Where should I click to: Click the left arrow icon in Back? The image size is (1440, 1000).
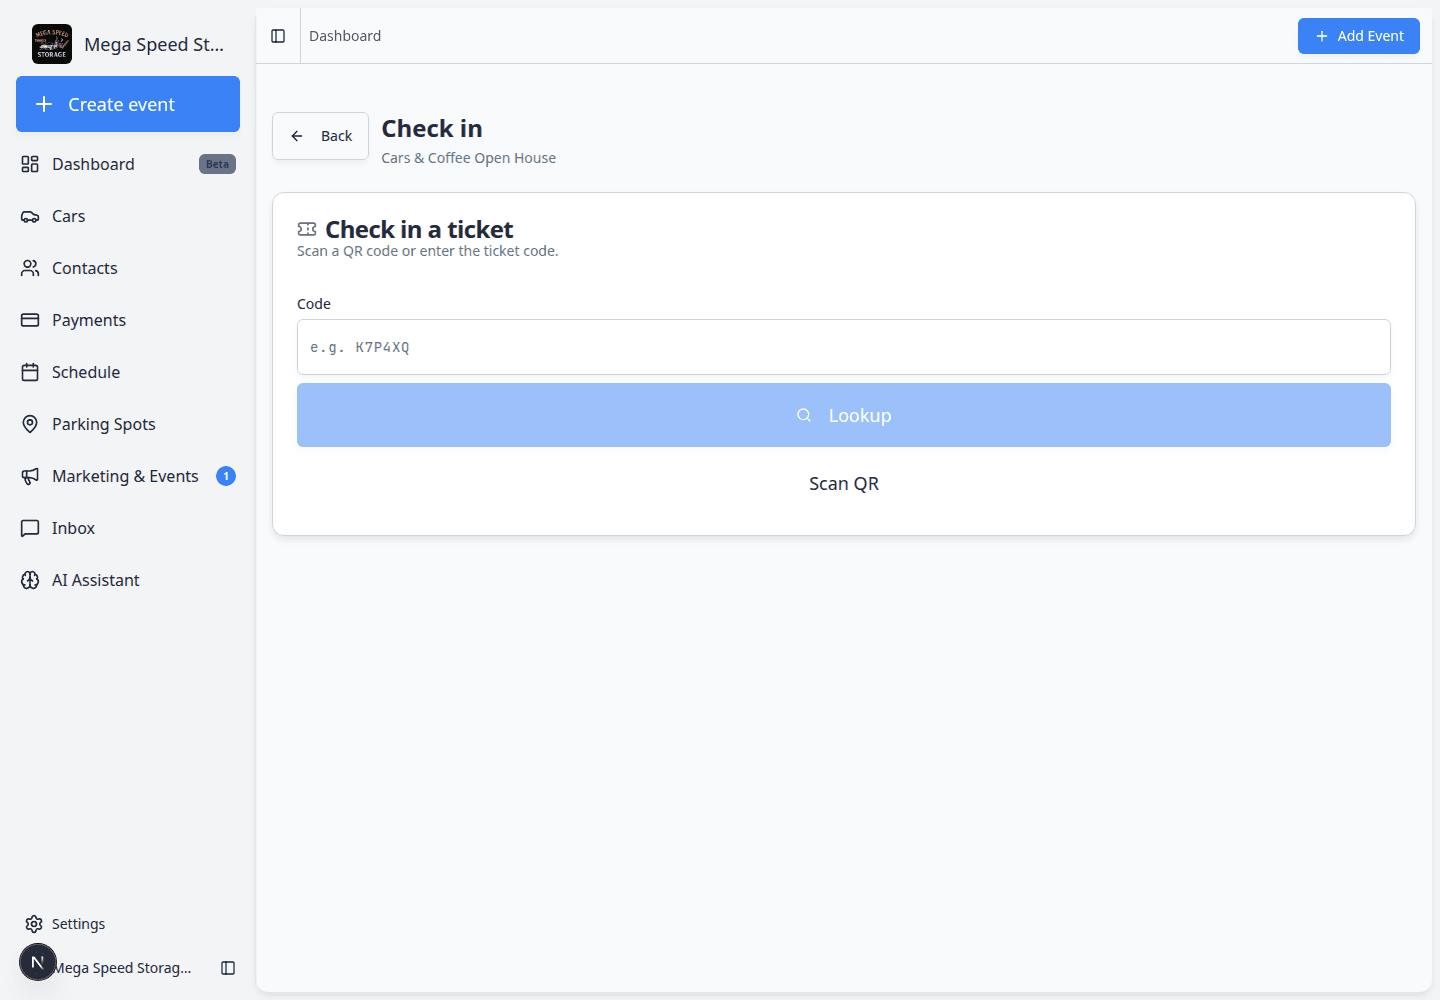pyautogui.click(x=297, y=136)
